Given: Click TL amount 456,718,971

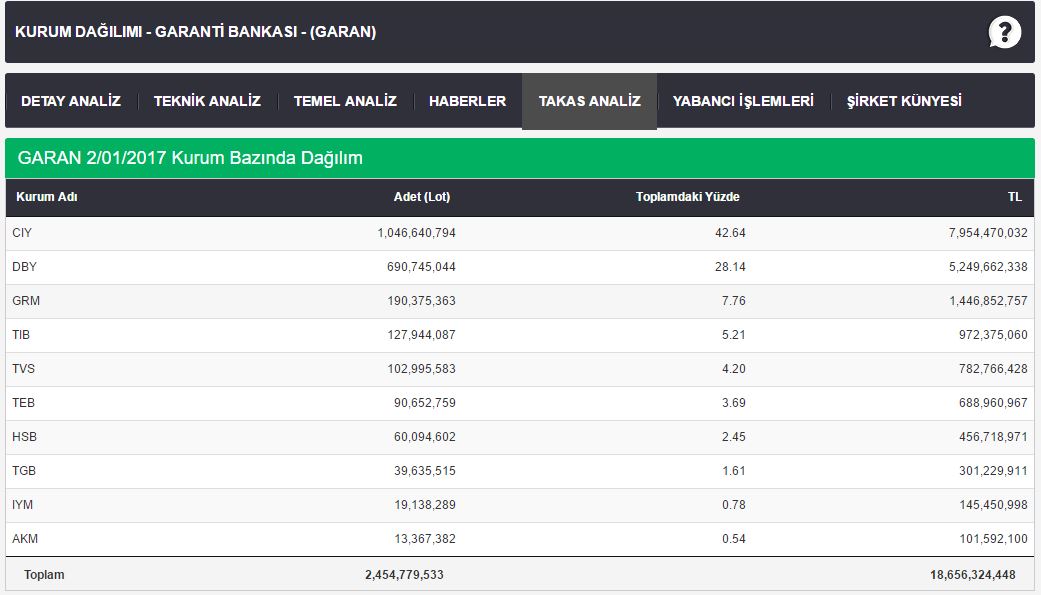Looking at the screenshot, I should point(993,436).
